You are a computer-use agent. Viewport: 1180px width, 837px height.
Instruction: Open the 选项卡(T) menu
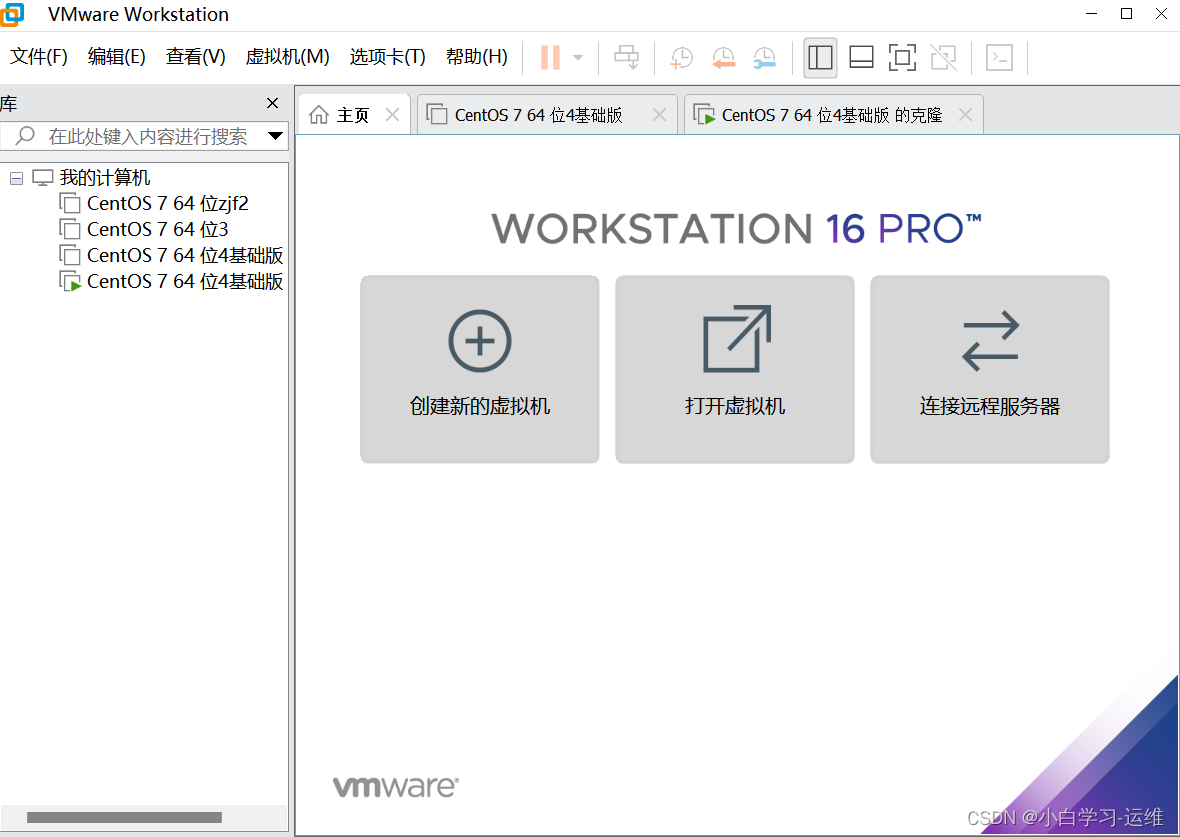coord(388,56)
